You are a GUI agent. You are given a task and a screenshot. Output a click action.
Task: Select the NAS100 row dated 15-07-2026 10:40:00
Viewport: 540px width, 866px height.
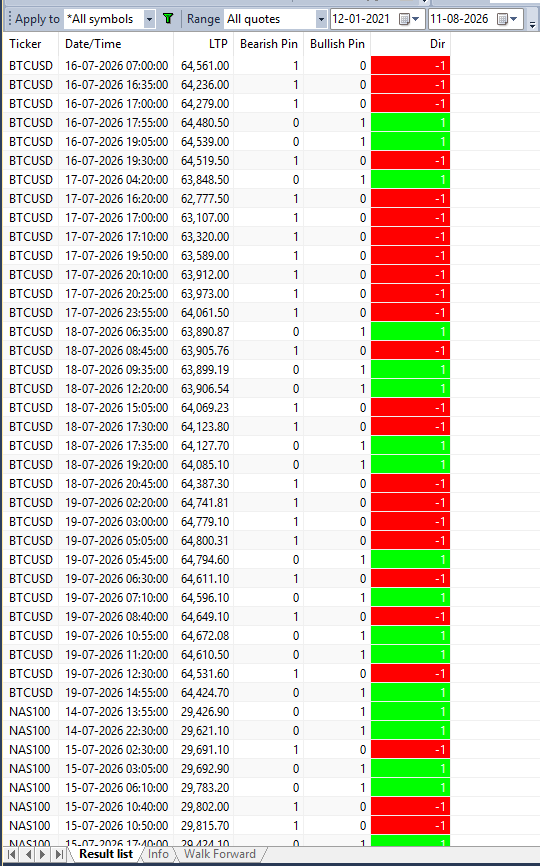tap(226, 806)
